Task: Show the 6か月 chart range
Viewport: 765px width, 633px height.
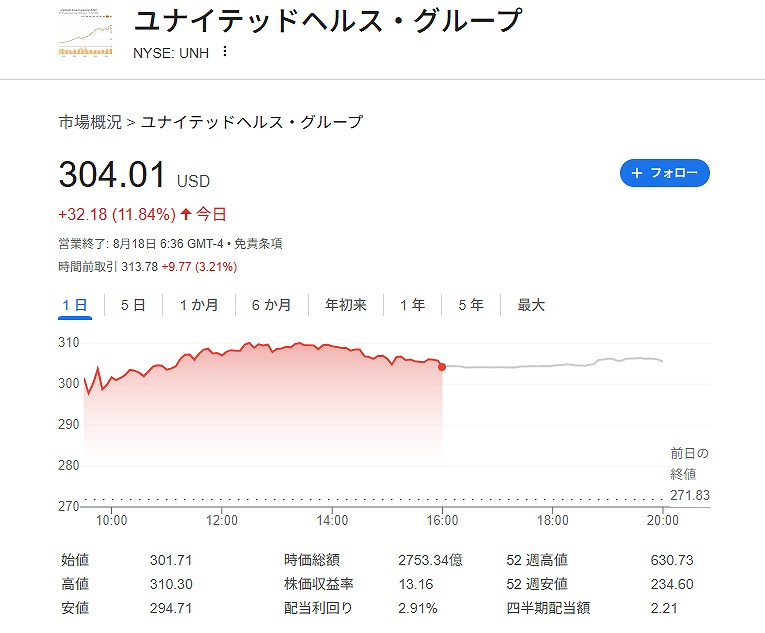Action: [x=271, y=306]
